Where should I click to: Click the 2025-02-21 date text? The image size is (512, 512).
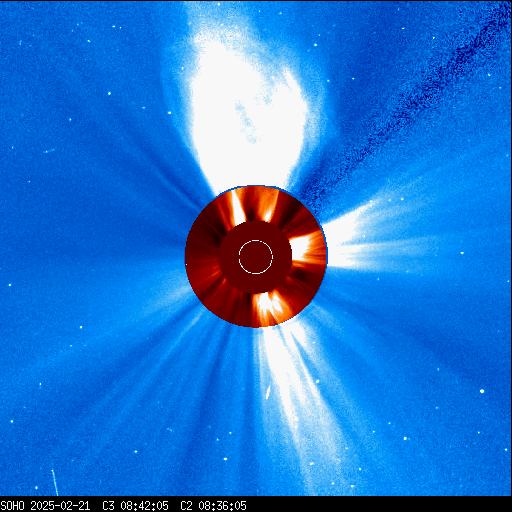[60, 506]
